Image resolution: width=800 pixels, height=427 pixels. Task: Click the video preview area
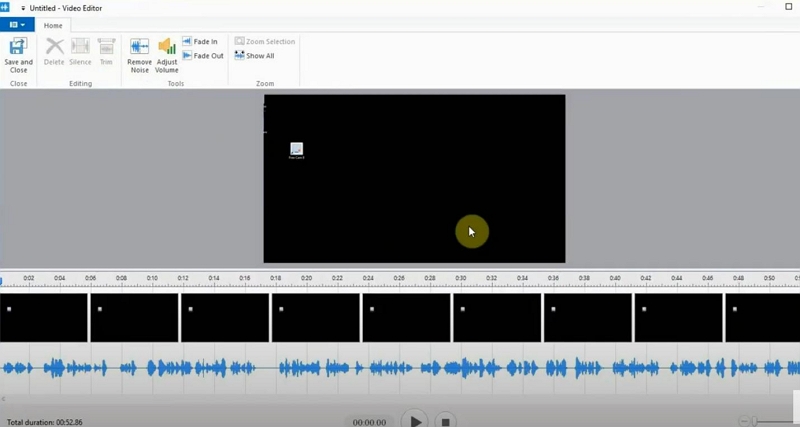click(x=414, y=179)
